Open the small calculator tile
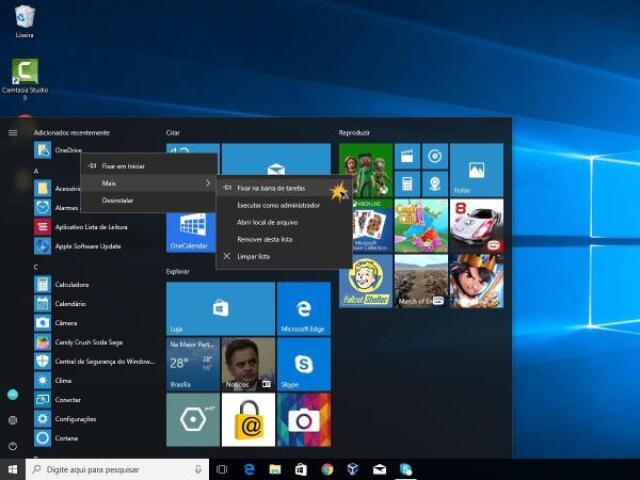The height and width of the screenshot is (480, 640). pos(407,184)
